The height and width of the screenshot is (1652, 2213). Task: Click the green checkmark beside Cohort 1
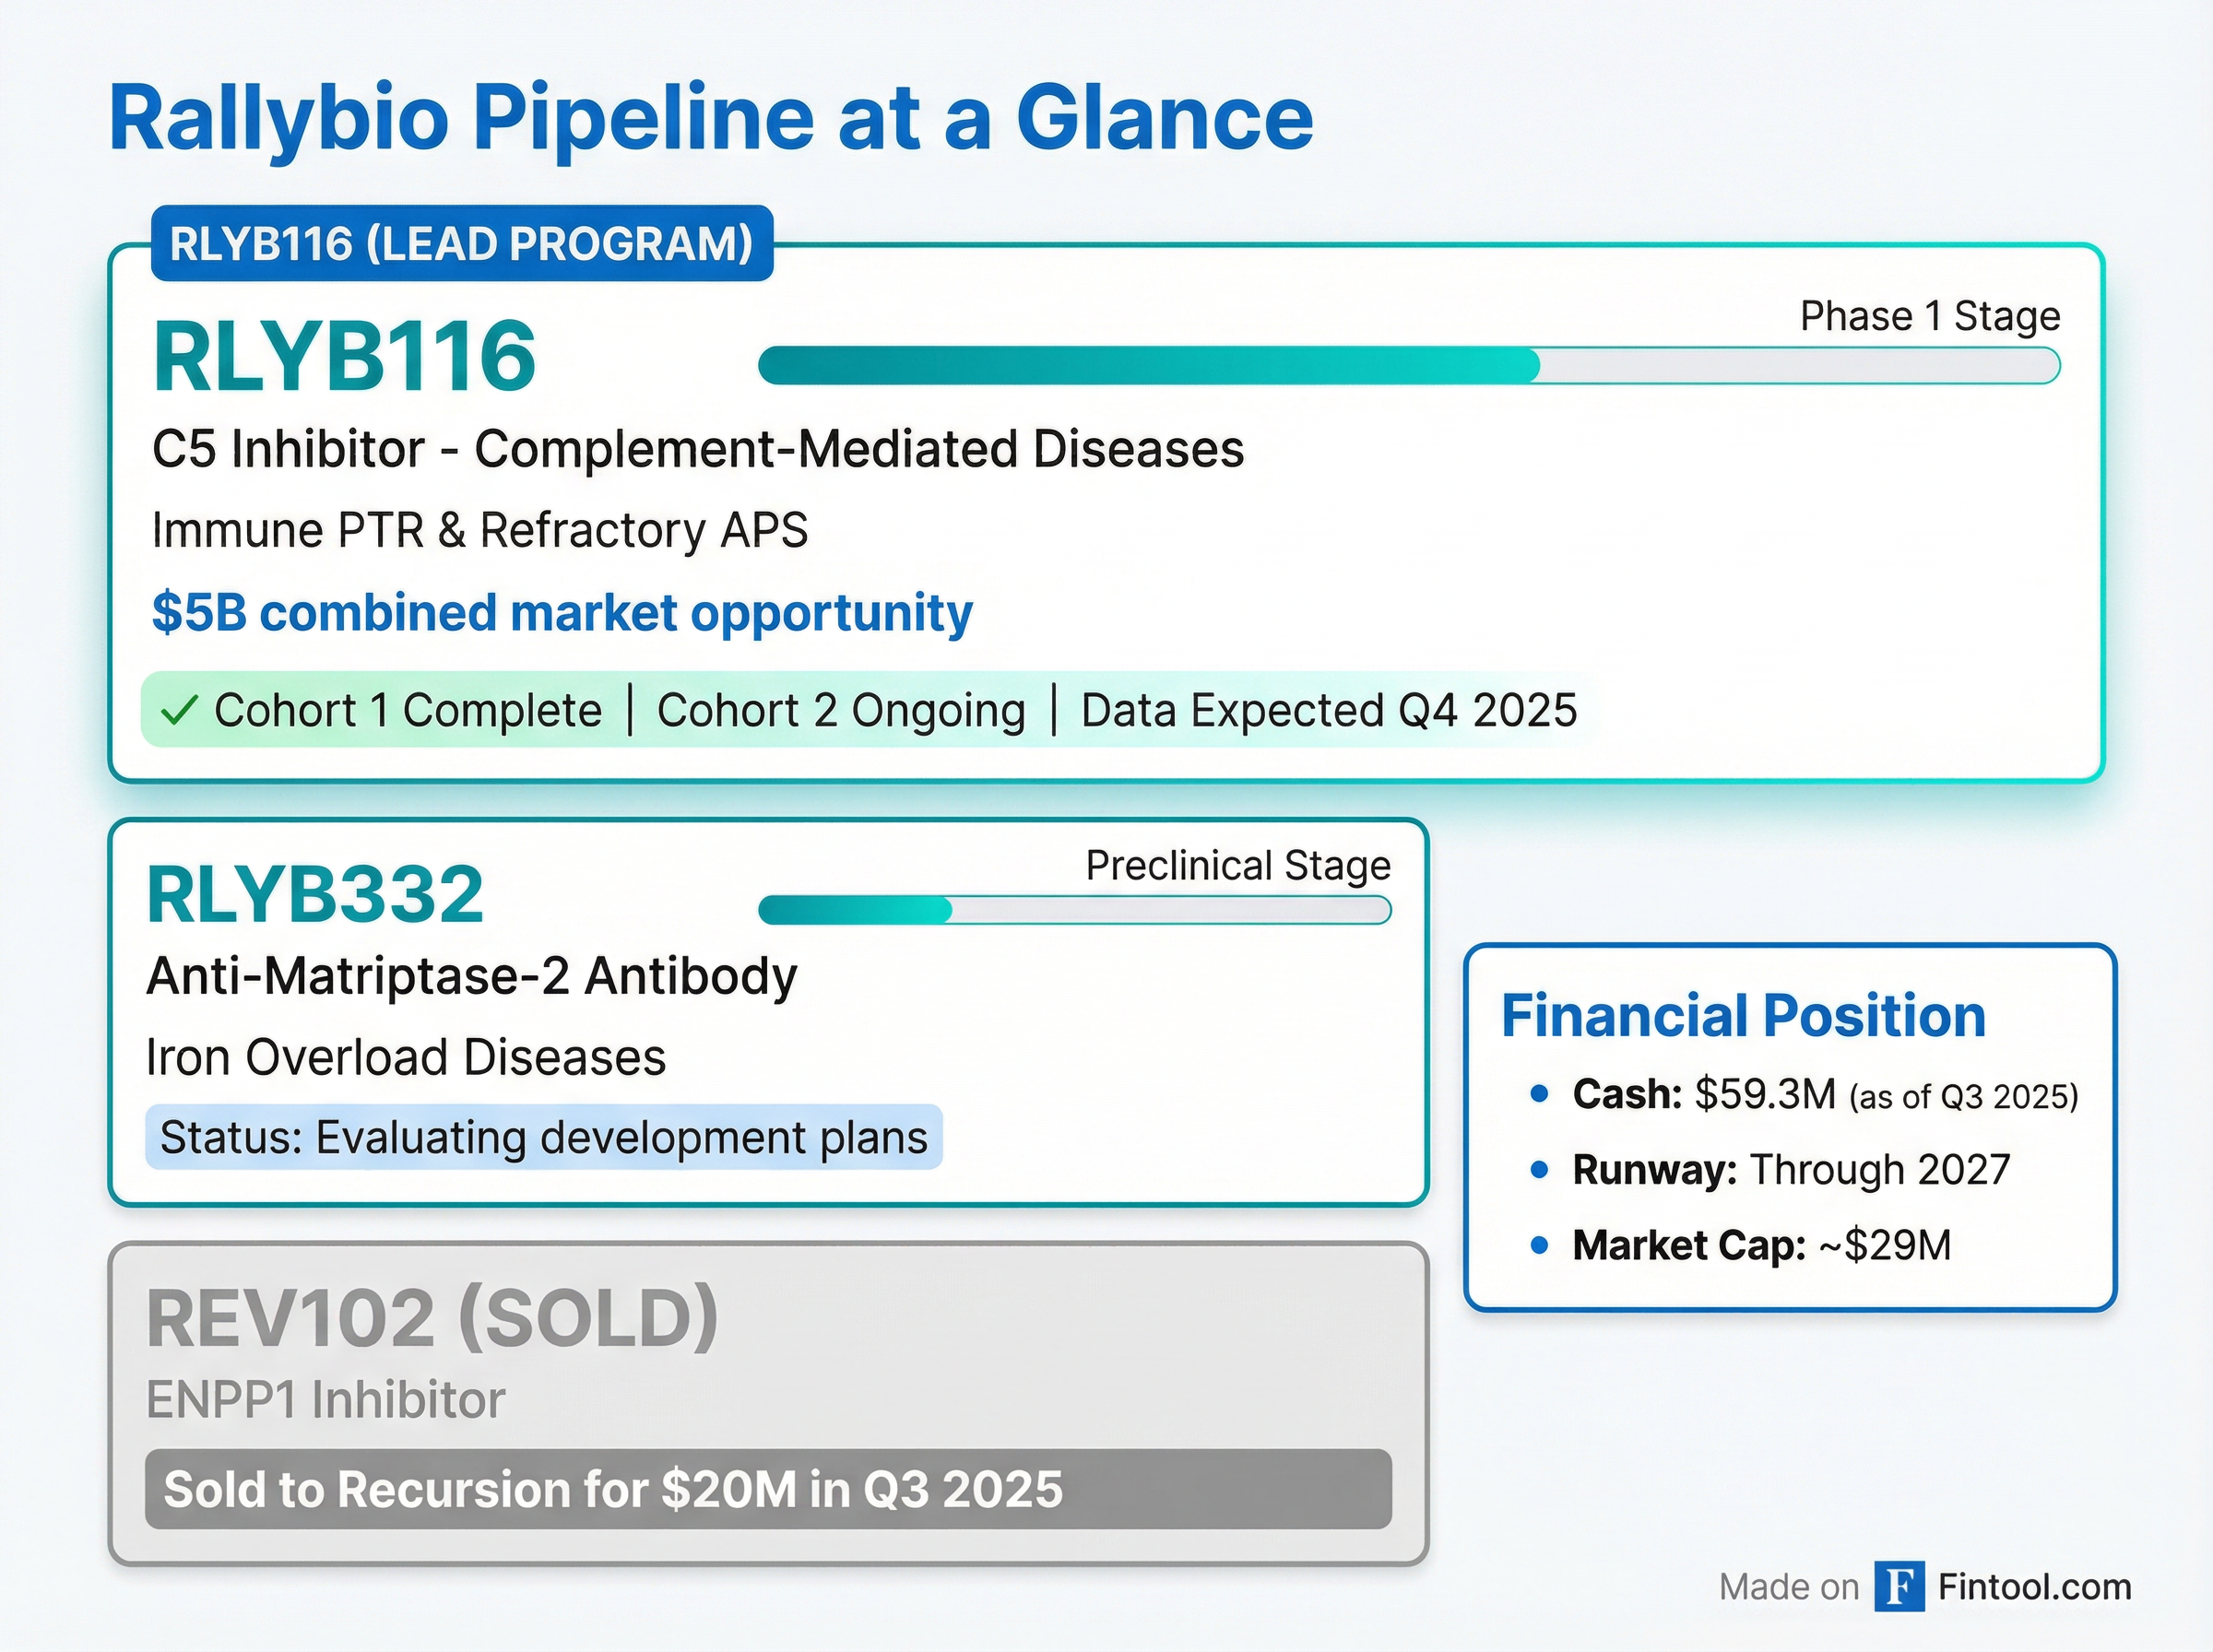(x=179, y=711)
